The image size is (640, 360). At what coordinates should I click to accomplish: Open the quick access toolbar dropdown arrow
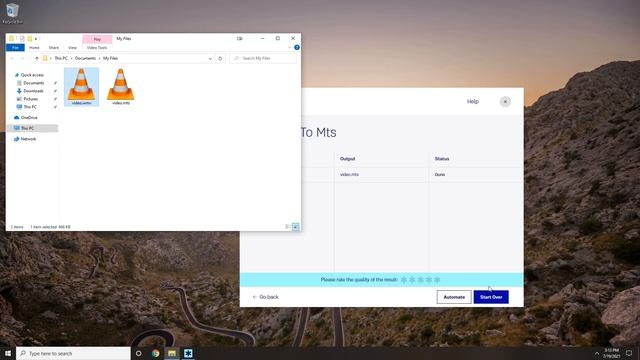click(x=36, y=38)
